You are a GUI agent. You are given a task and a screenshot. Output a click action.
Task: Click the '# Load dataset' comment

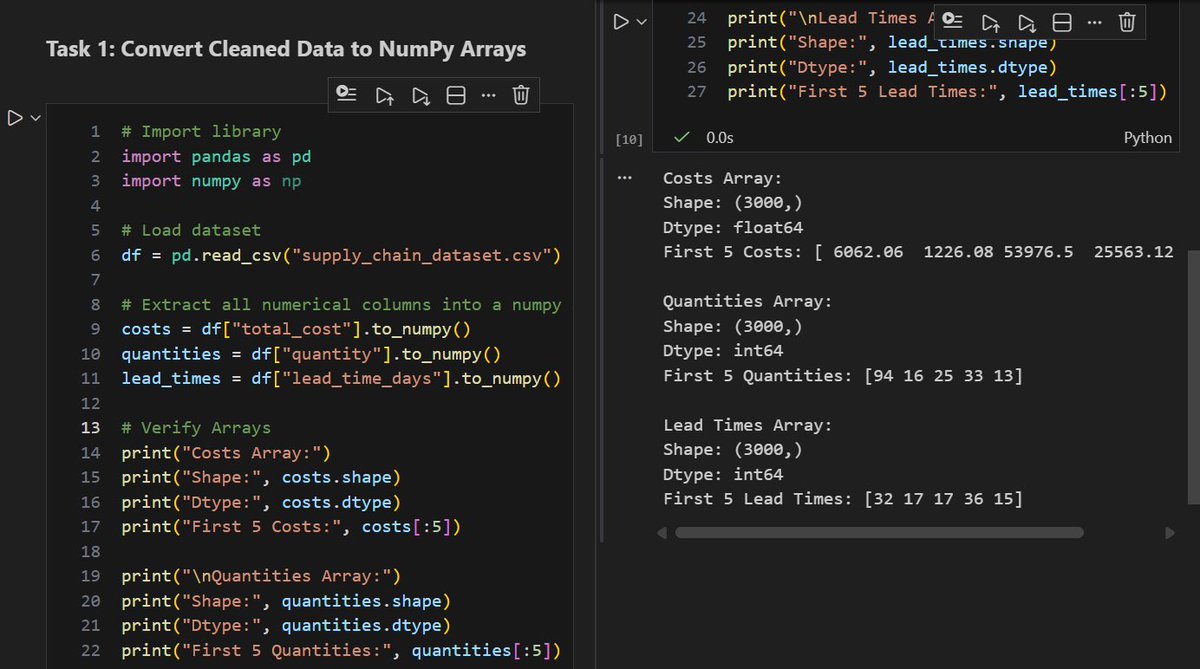tap(191, 230)
